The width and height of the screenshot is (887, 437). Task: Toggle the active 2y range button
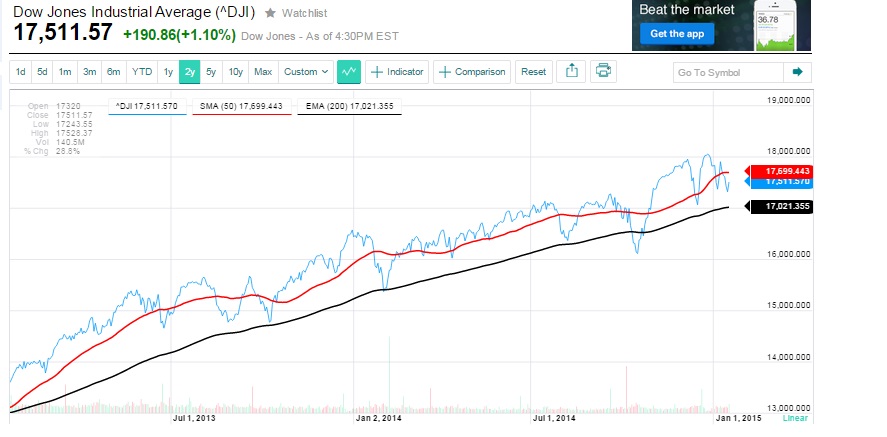coord(190,72)
